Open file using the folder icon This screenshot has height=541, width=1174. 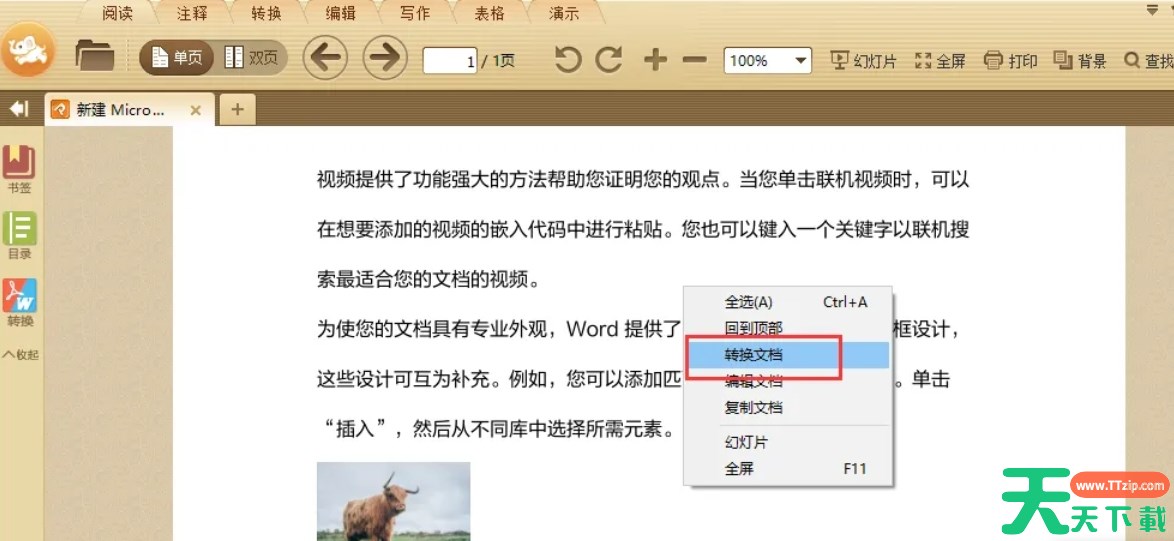coord(95,58)
